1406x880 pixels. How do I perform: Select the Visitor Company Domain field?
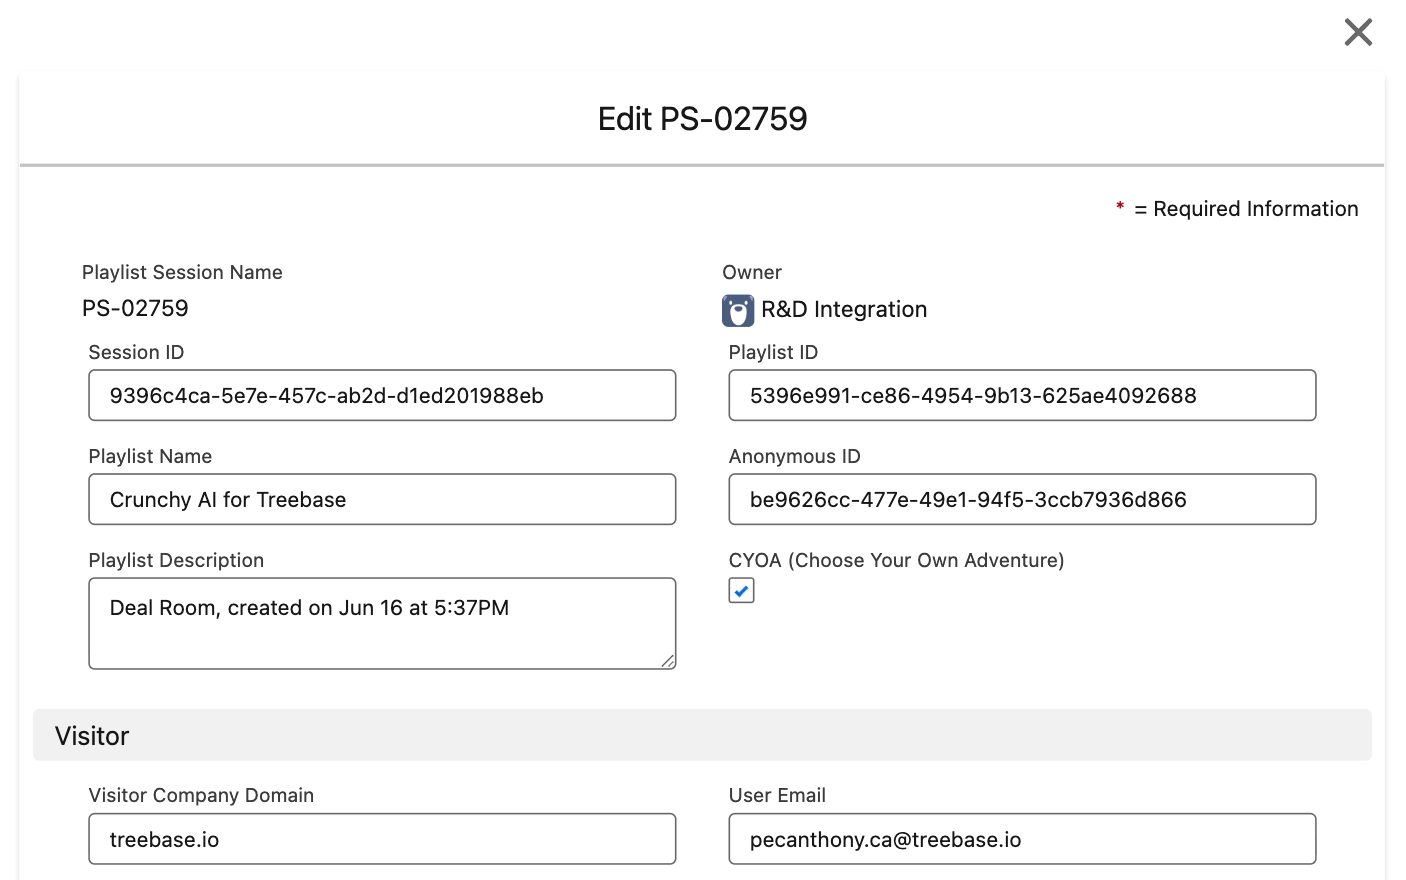(x=382, y=839)
